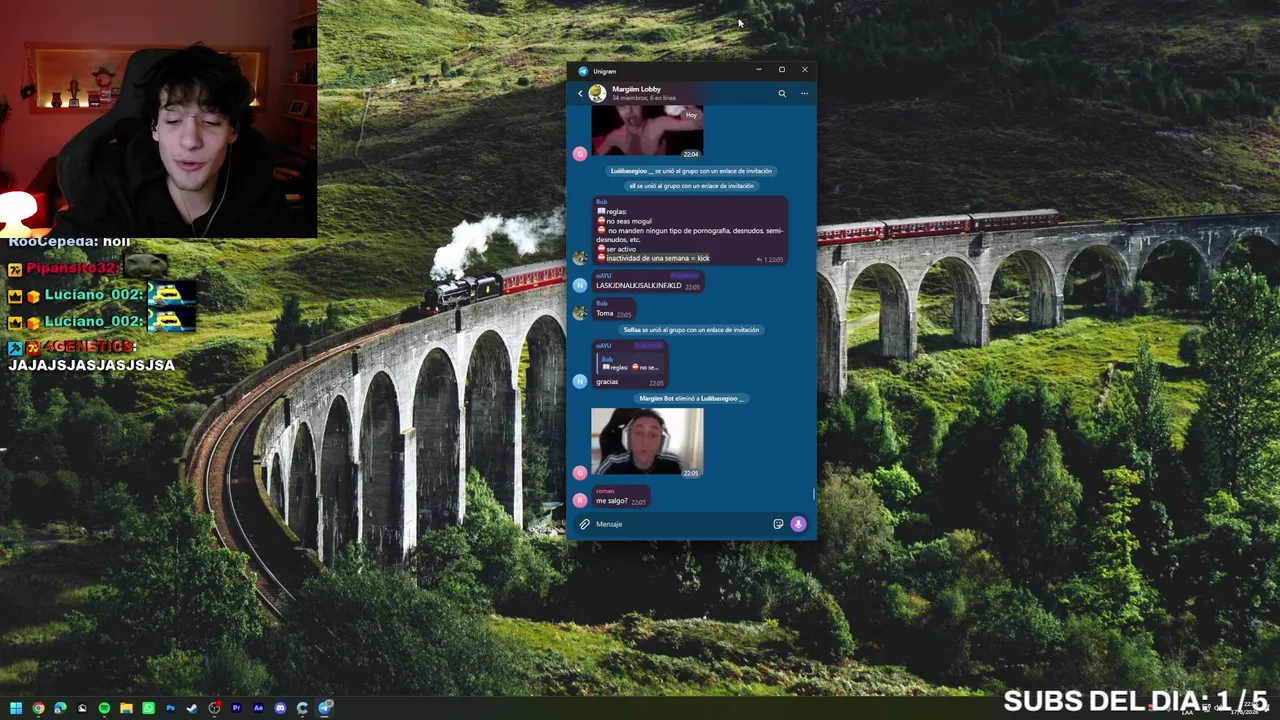Click the 'ser activo' rule line

618,249
